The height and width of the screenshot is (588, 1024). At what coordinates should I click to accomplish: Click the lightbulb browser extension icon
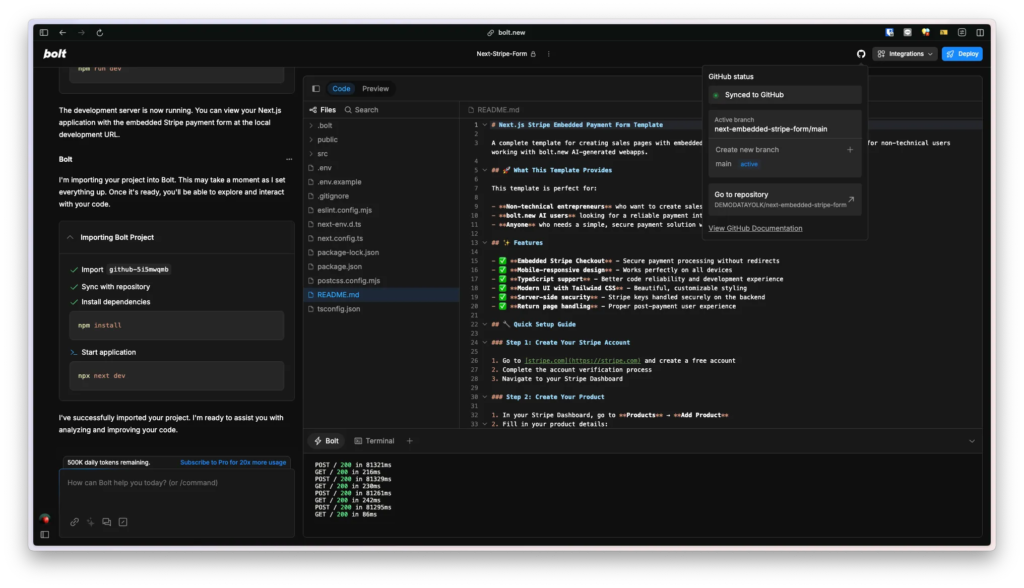click(925, 33)
